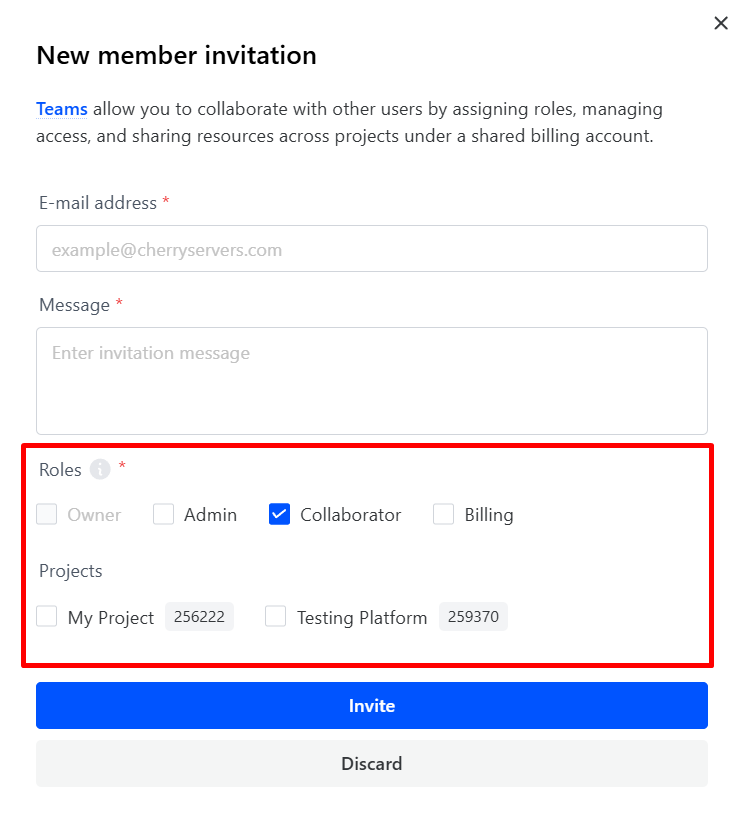Uncheck the Collaborator role checkbox
The width and height of the screenshot is (741, 826).
[x=280, y=515]
